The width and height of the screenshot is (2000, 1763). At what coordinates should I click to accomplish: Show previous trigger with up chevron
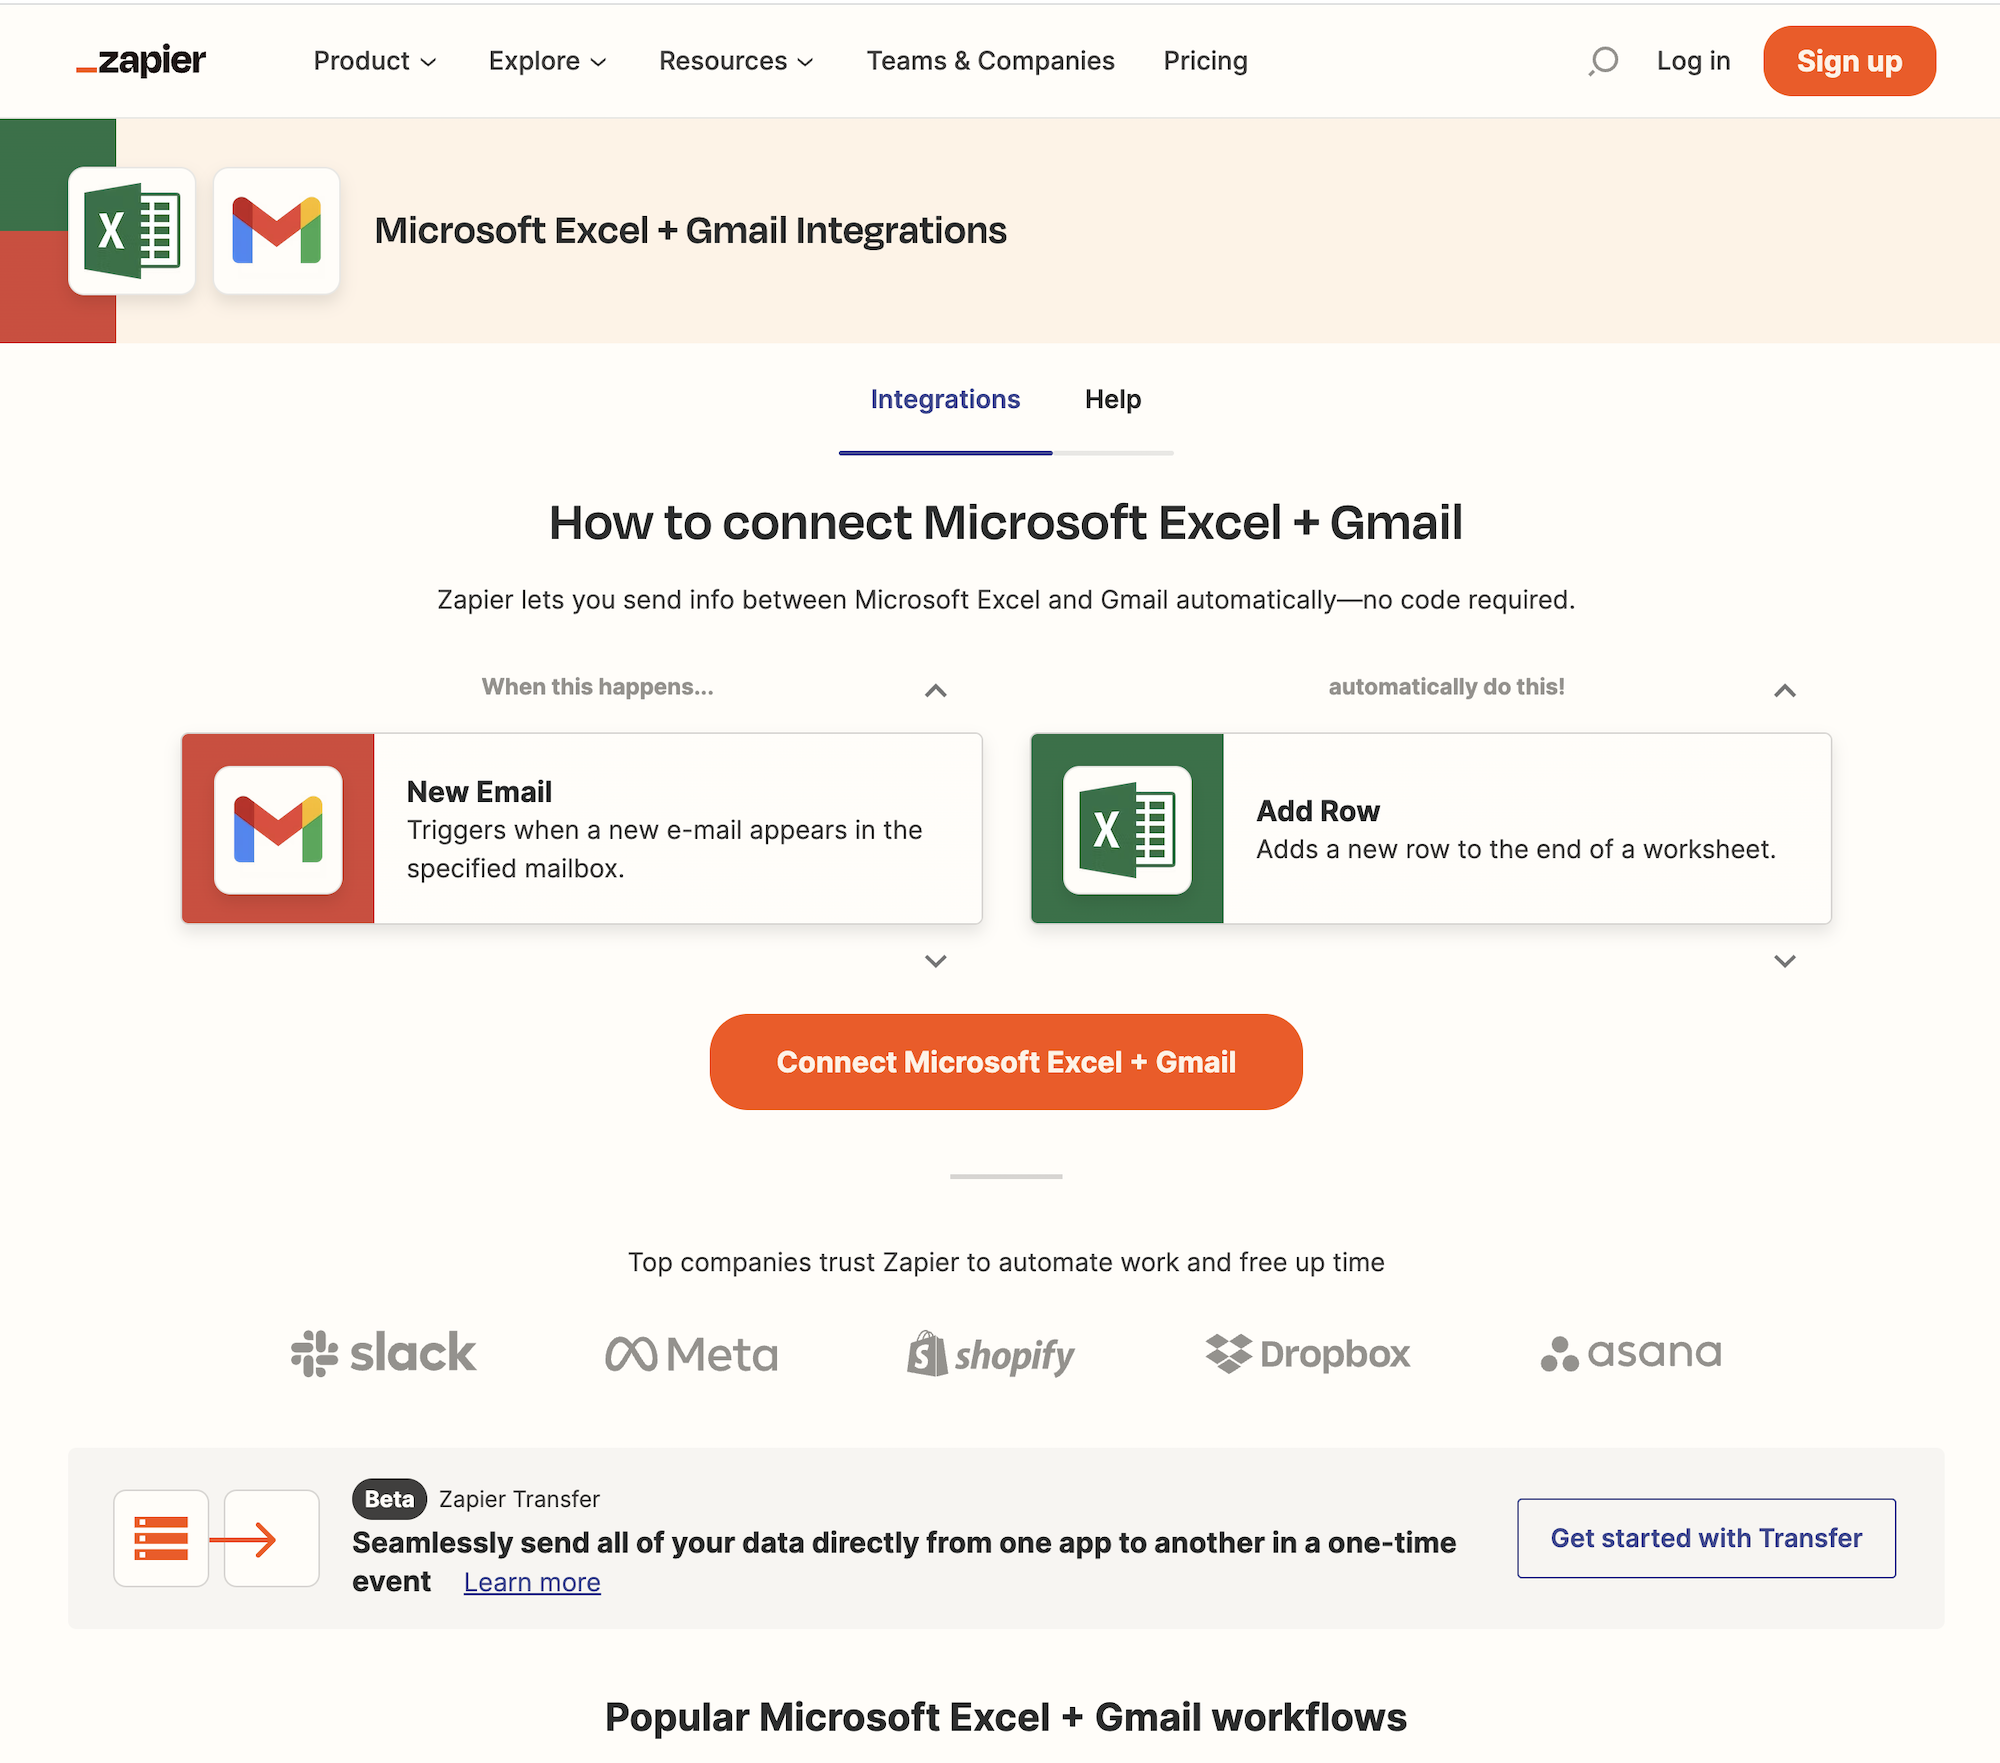coord(936,690)
